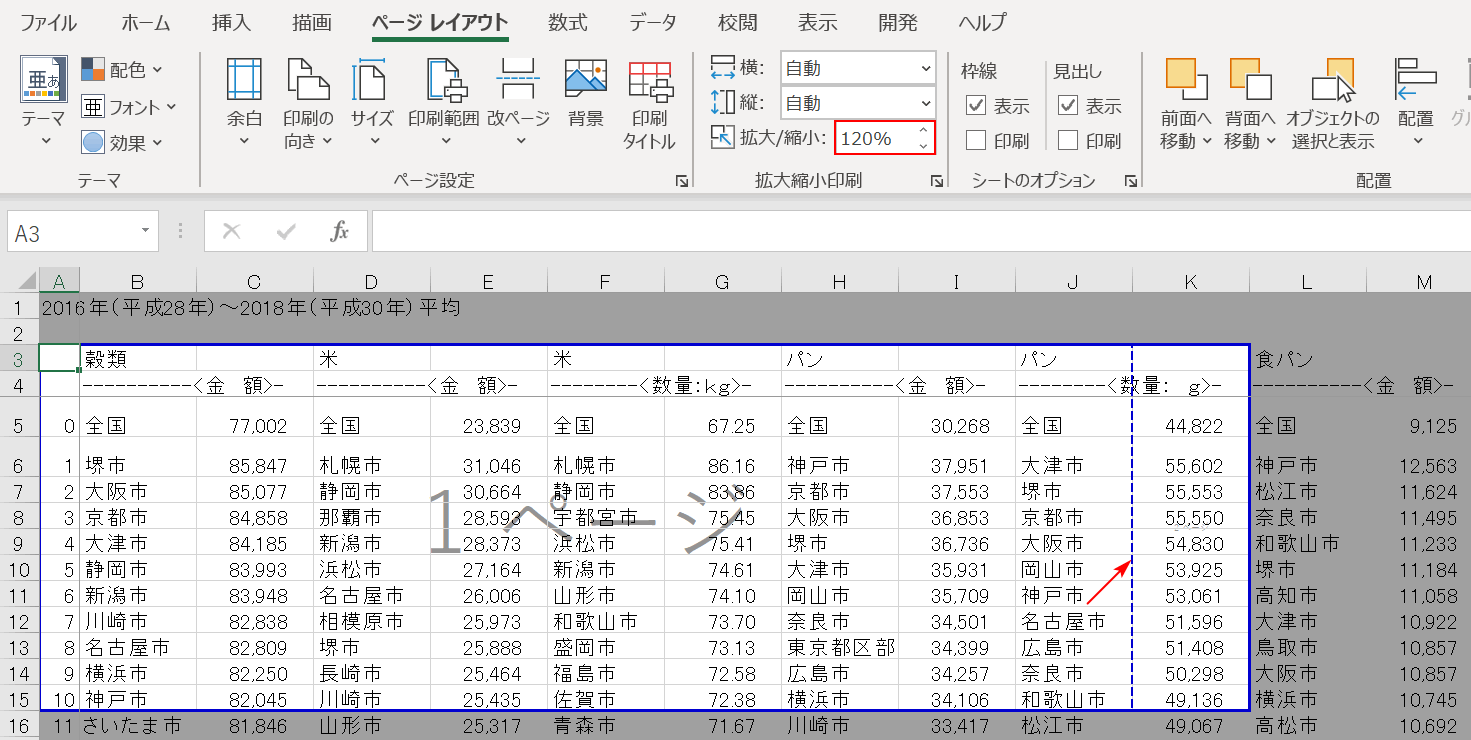Image resolution: width=1471 pixels, height=740 pixels.
Task: Expand the 前面へ移動 dropdown arrow
Action: [x=1207, y=141]
